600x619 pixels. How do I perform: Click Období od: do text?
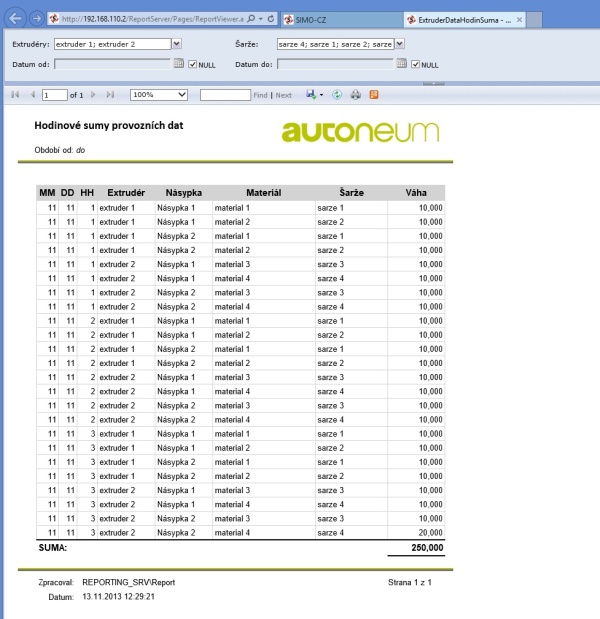tap(60, 150)
